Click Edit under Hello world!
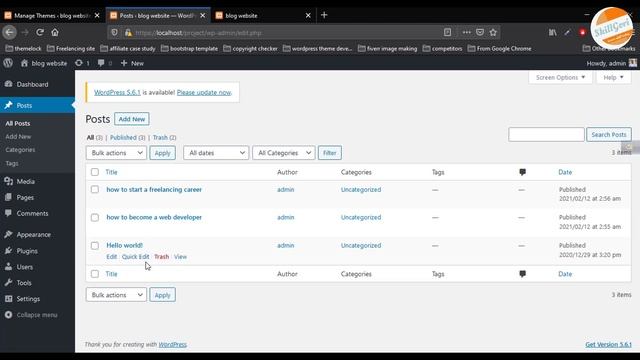640x360 pixels. [x=111, y=257]
